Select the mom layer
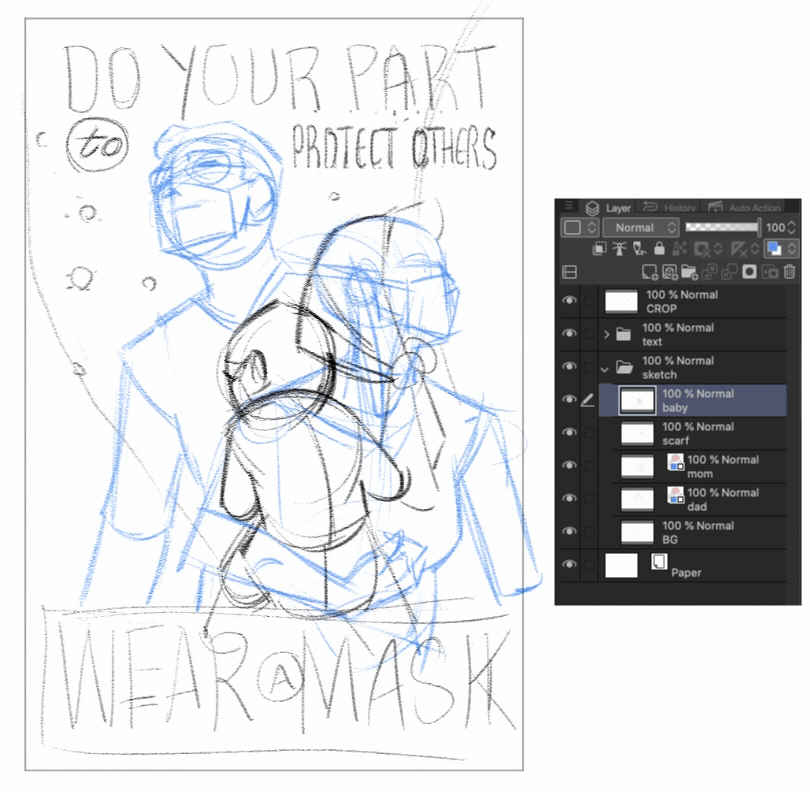Image resolution: width=810 pixels, height=792 pixels. (693, 466)
